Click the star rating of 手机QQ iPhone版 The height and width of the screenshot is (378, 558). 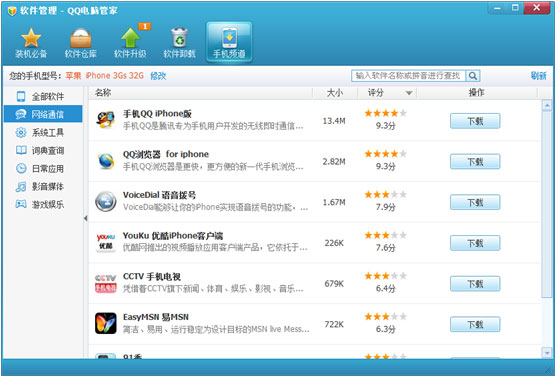coord(385,113)
